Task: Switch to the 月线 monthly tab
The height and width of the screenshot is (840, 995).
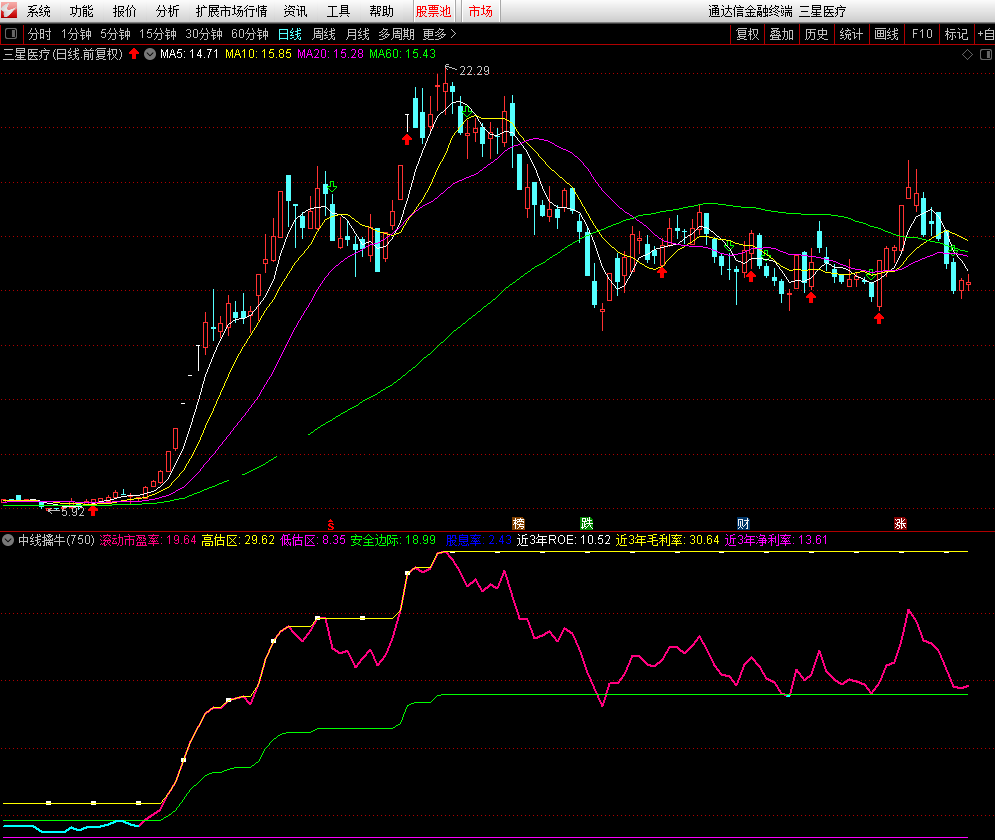Action: (x=358, y=34)
